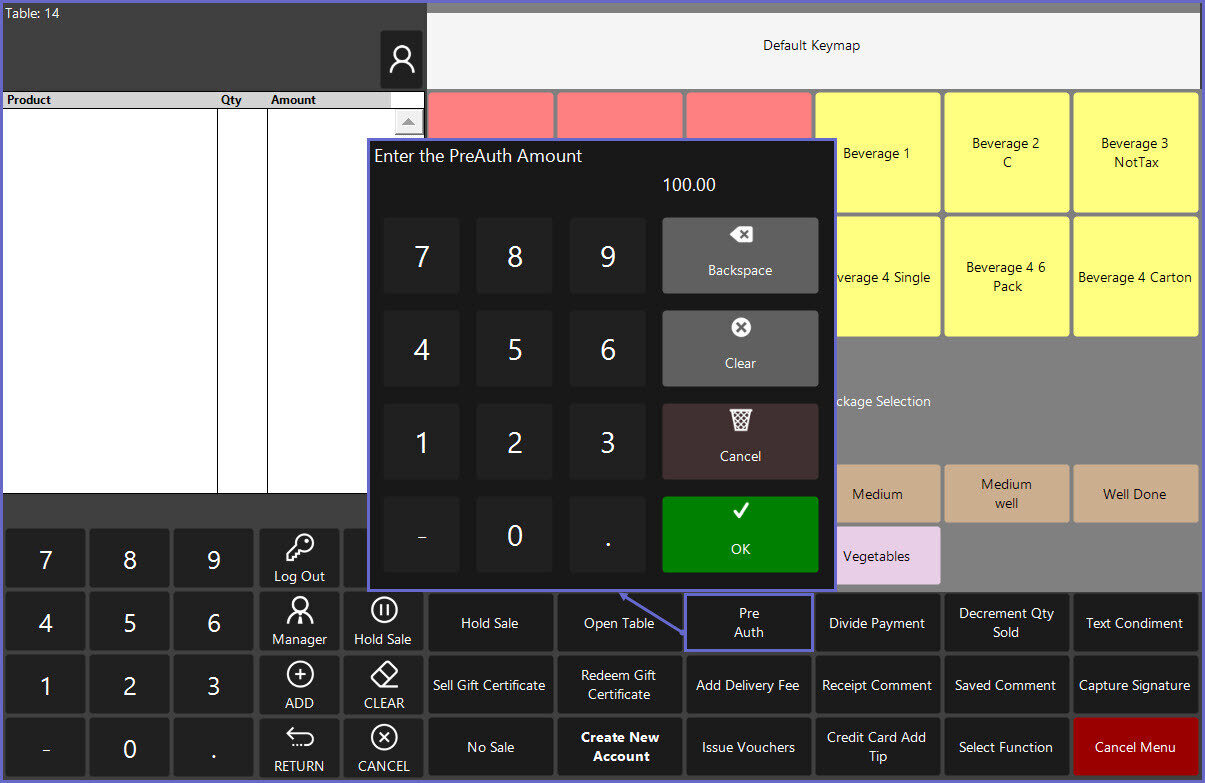Open the Divide Payment function
This screenshot has width=1205, height=783.
click(x=877, y=623)
